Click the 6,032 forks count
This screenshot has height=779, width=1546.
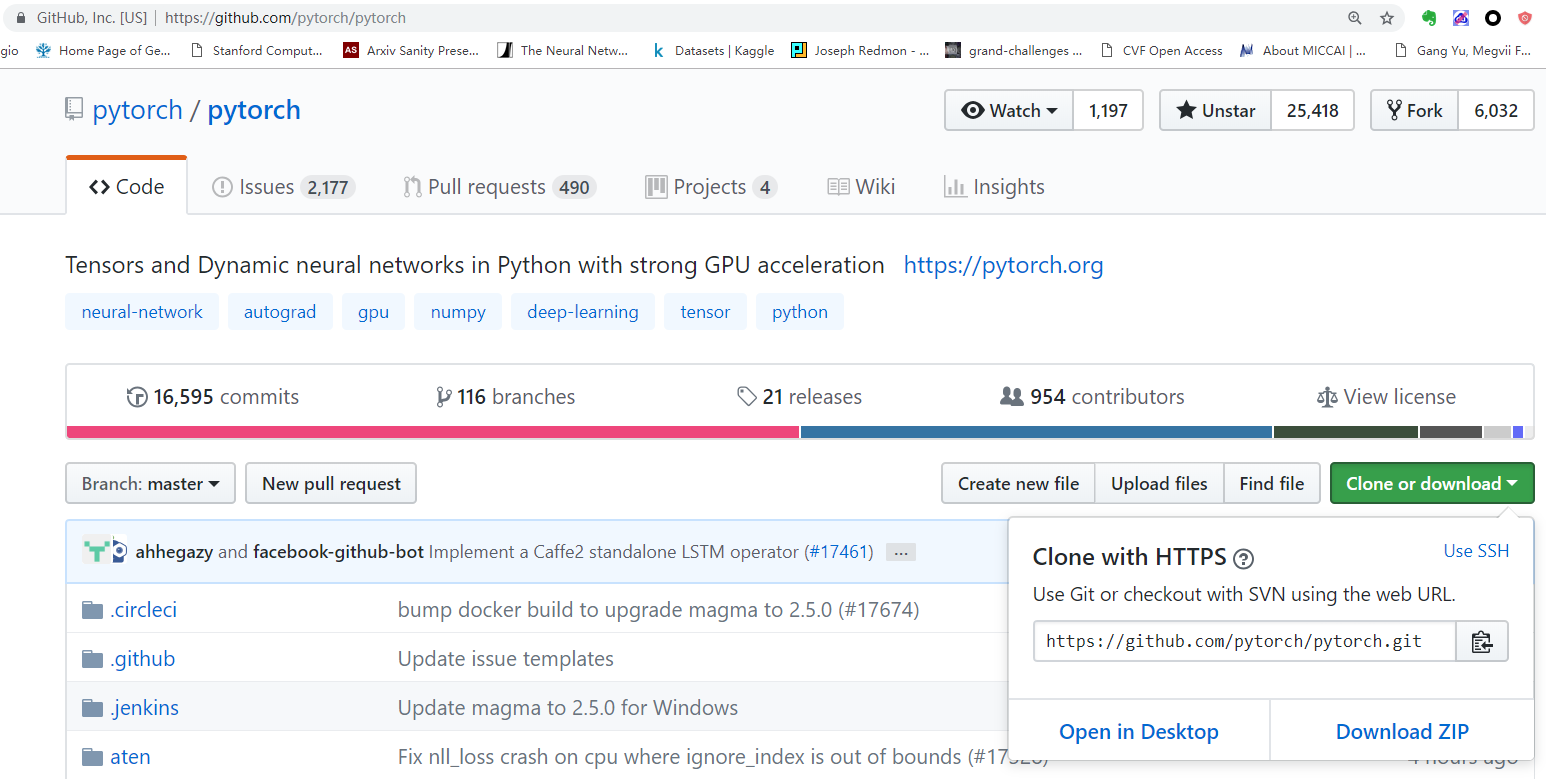[x=1496, y=111]
